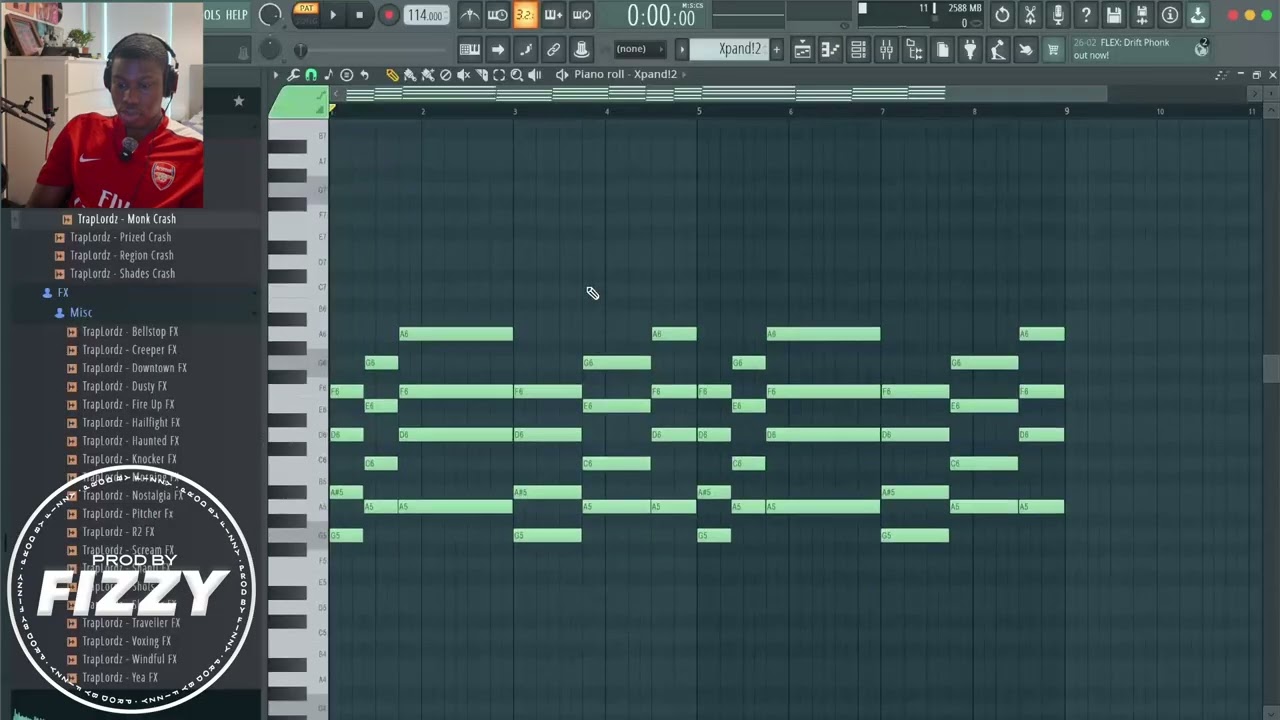1280x720 pixels.
Task: Select the selection marquee tool
Action: [x=499, y=75]
